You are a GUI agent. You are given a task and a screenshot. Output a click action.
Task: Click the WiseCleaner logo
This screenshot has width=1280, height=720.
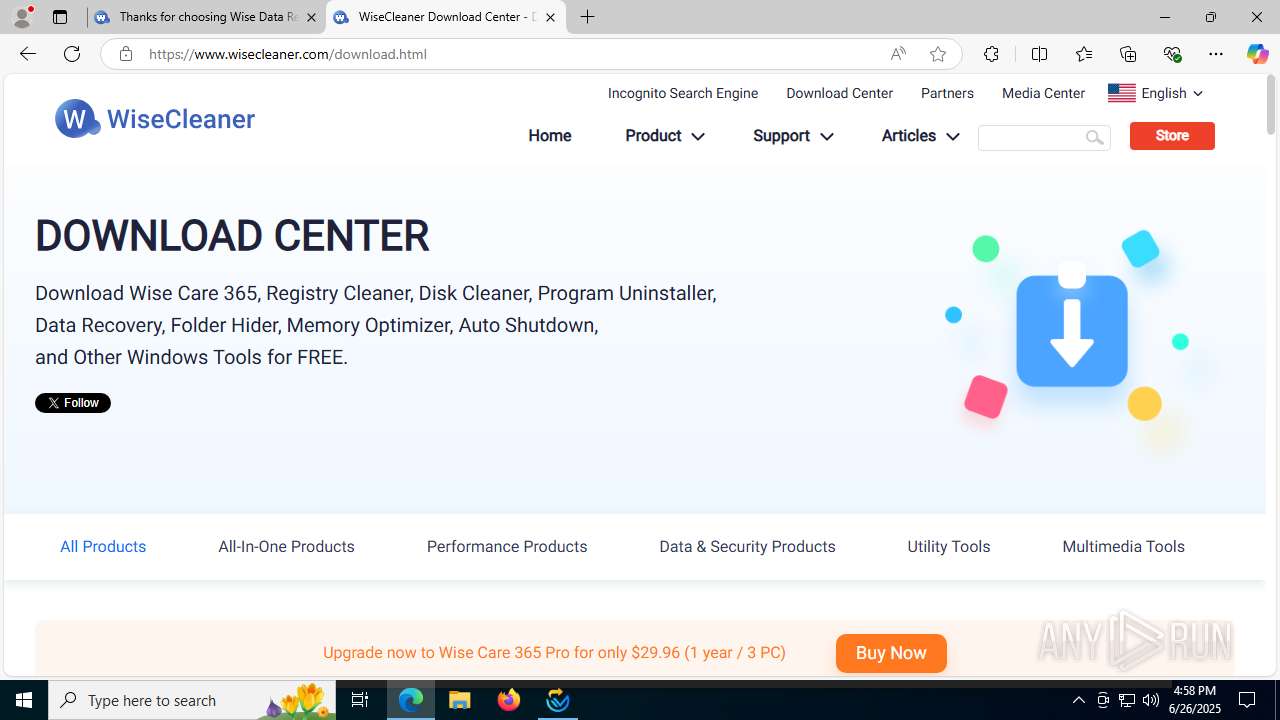point(155,119)
